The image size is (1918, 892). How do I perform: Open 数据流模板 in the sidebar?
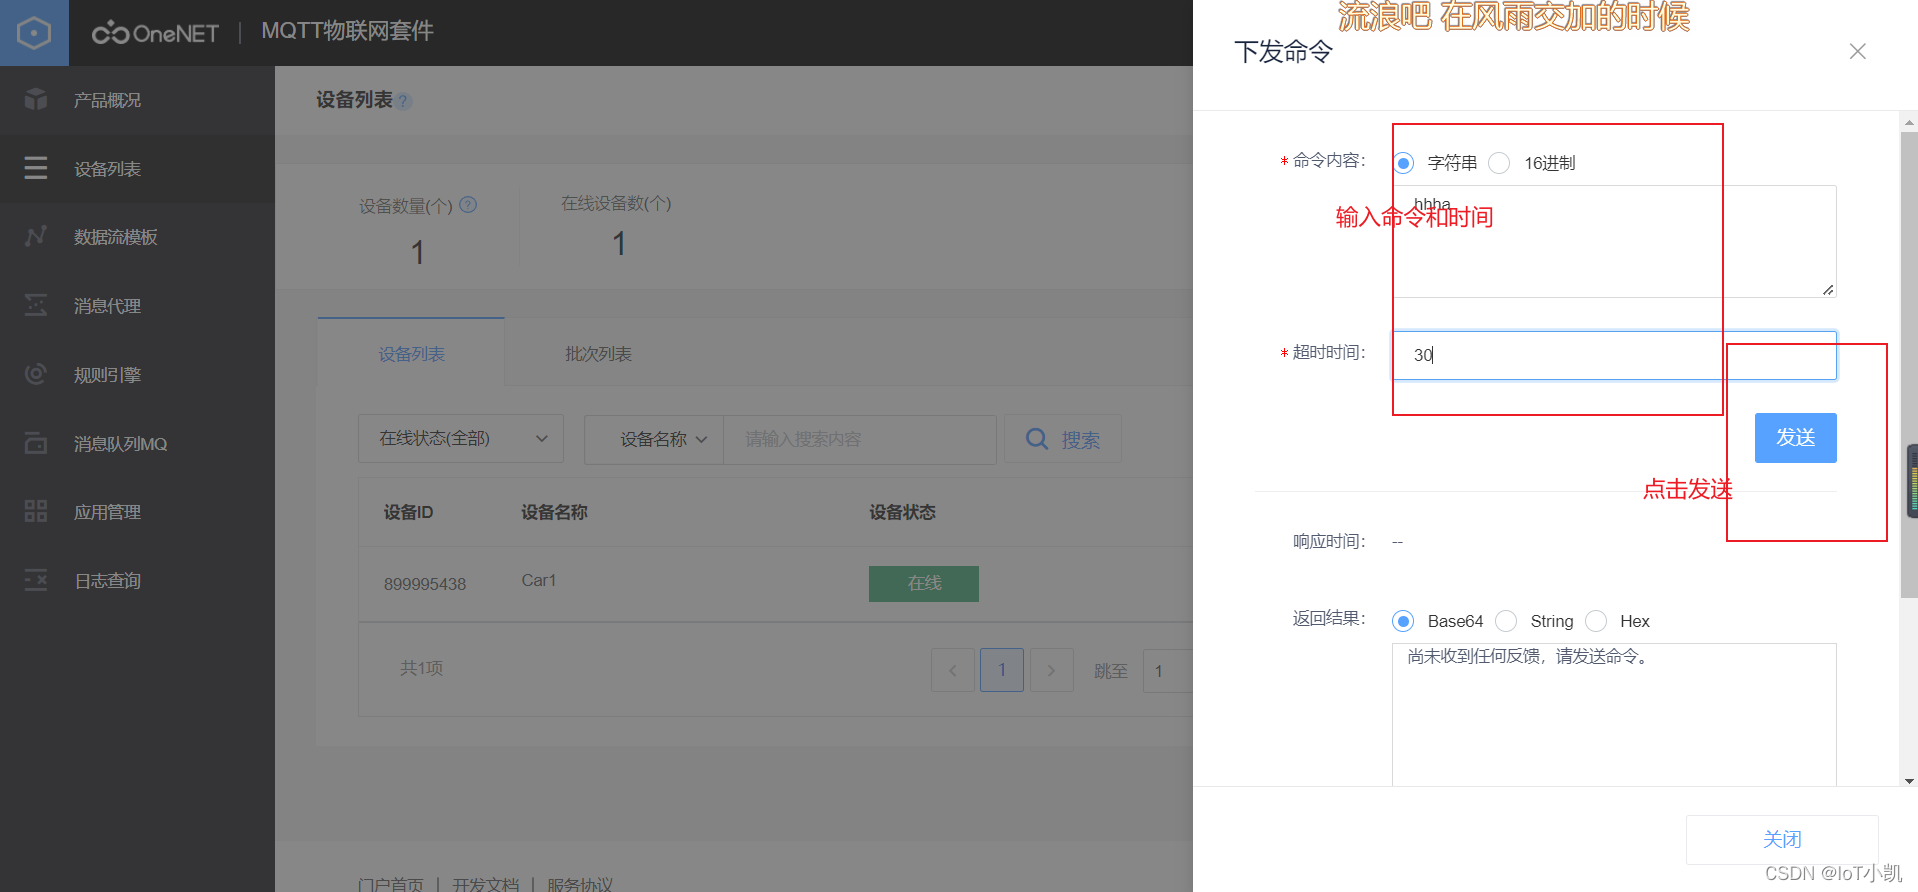(137, 237)
